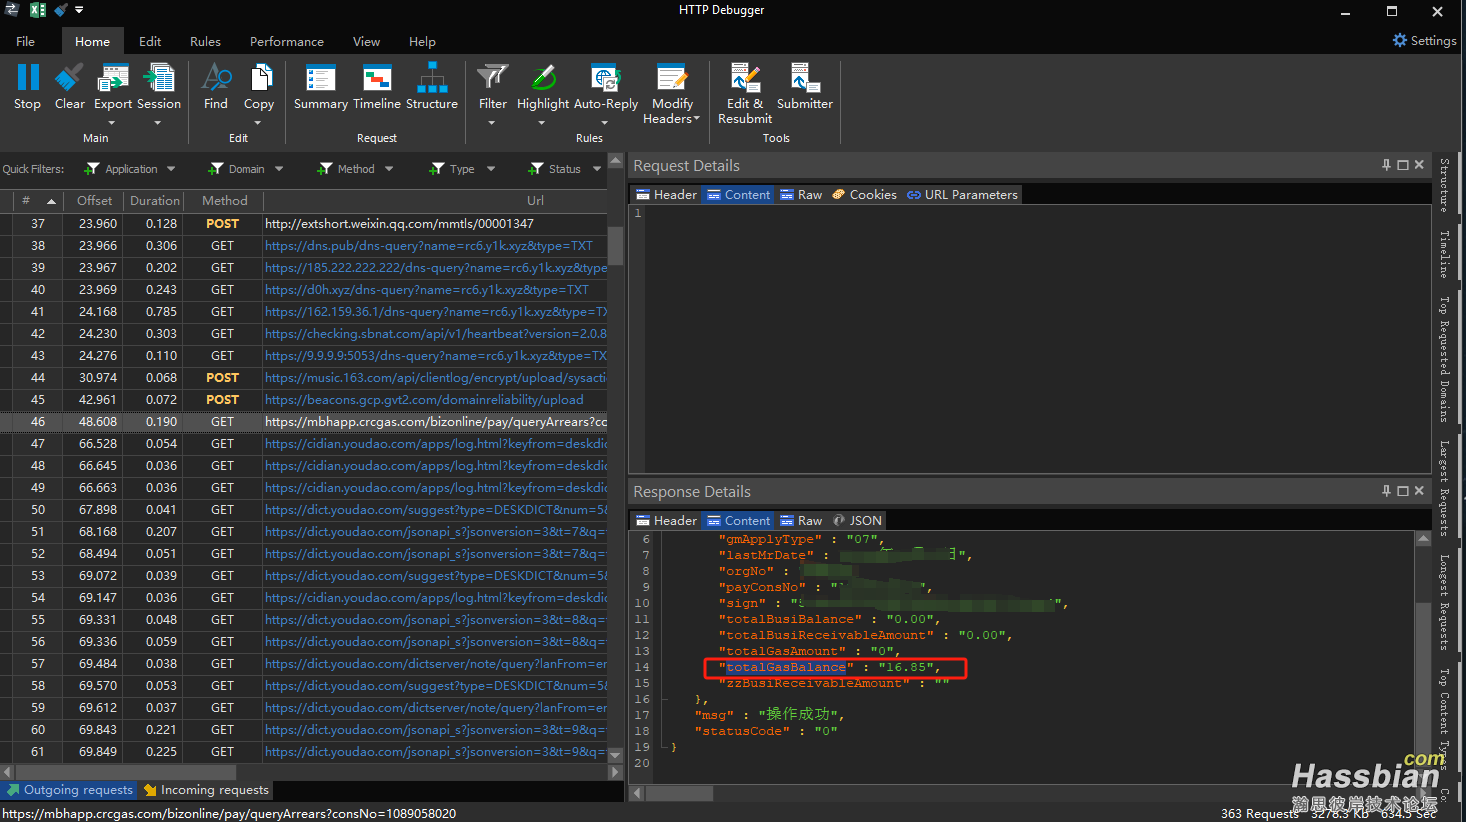Expand the Highlight dropdown arrow
Viewport: 1466px width, 822px height.
[542, 123]
